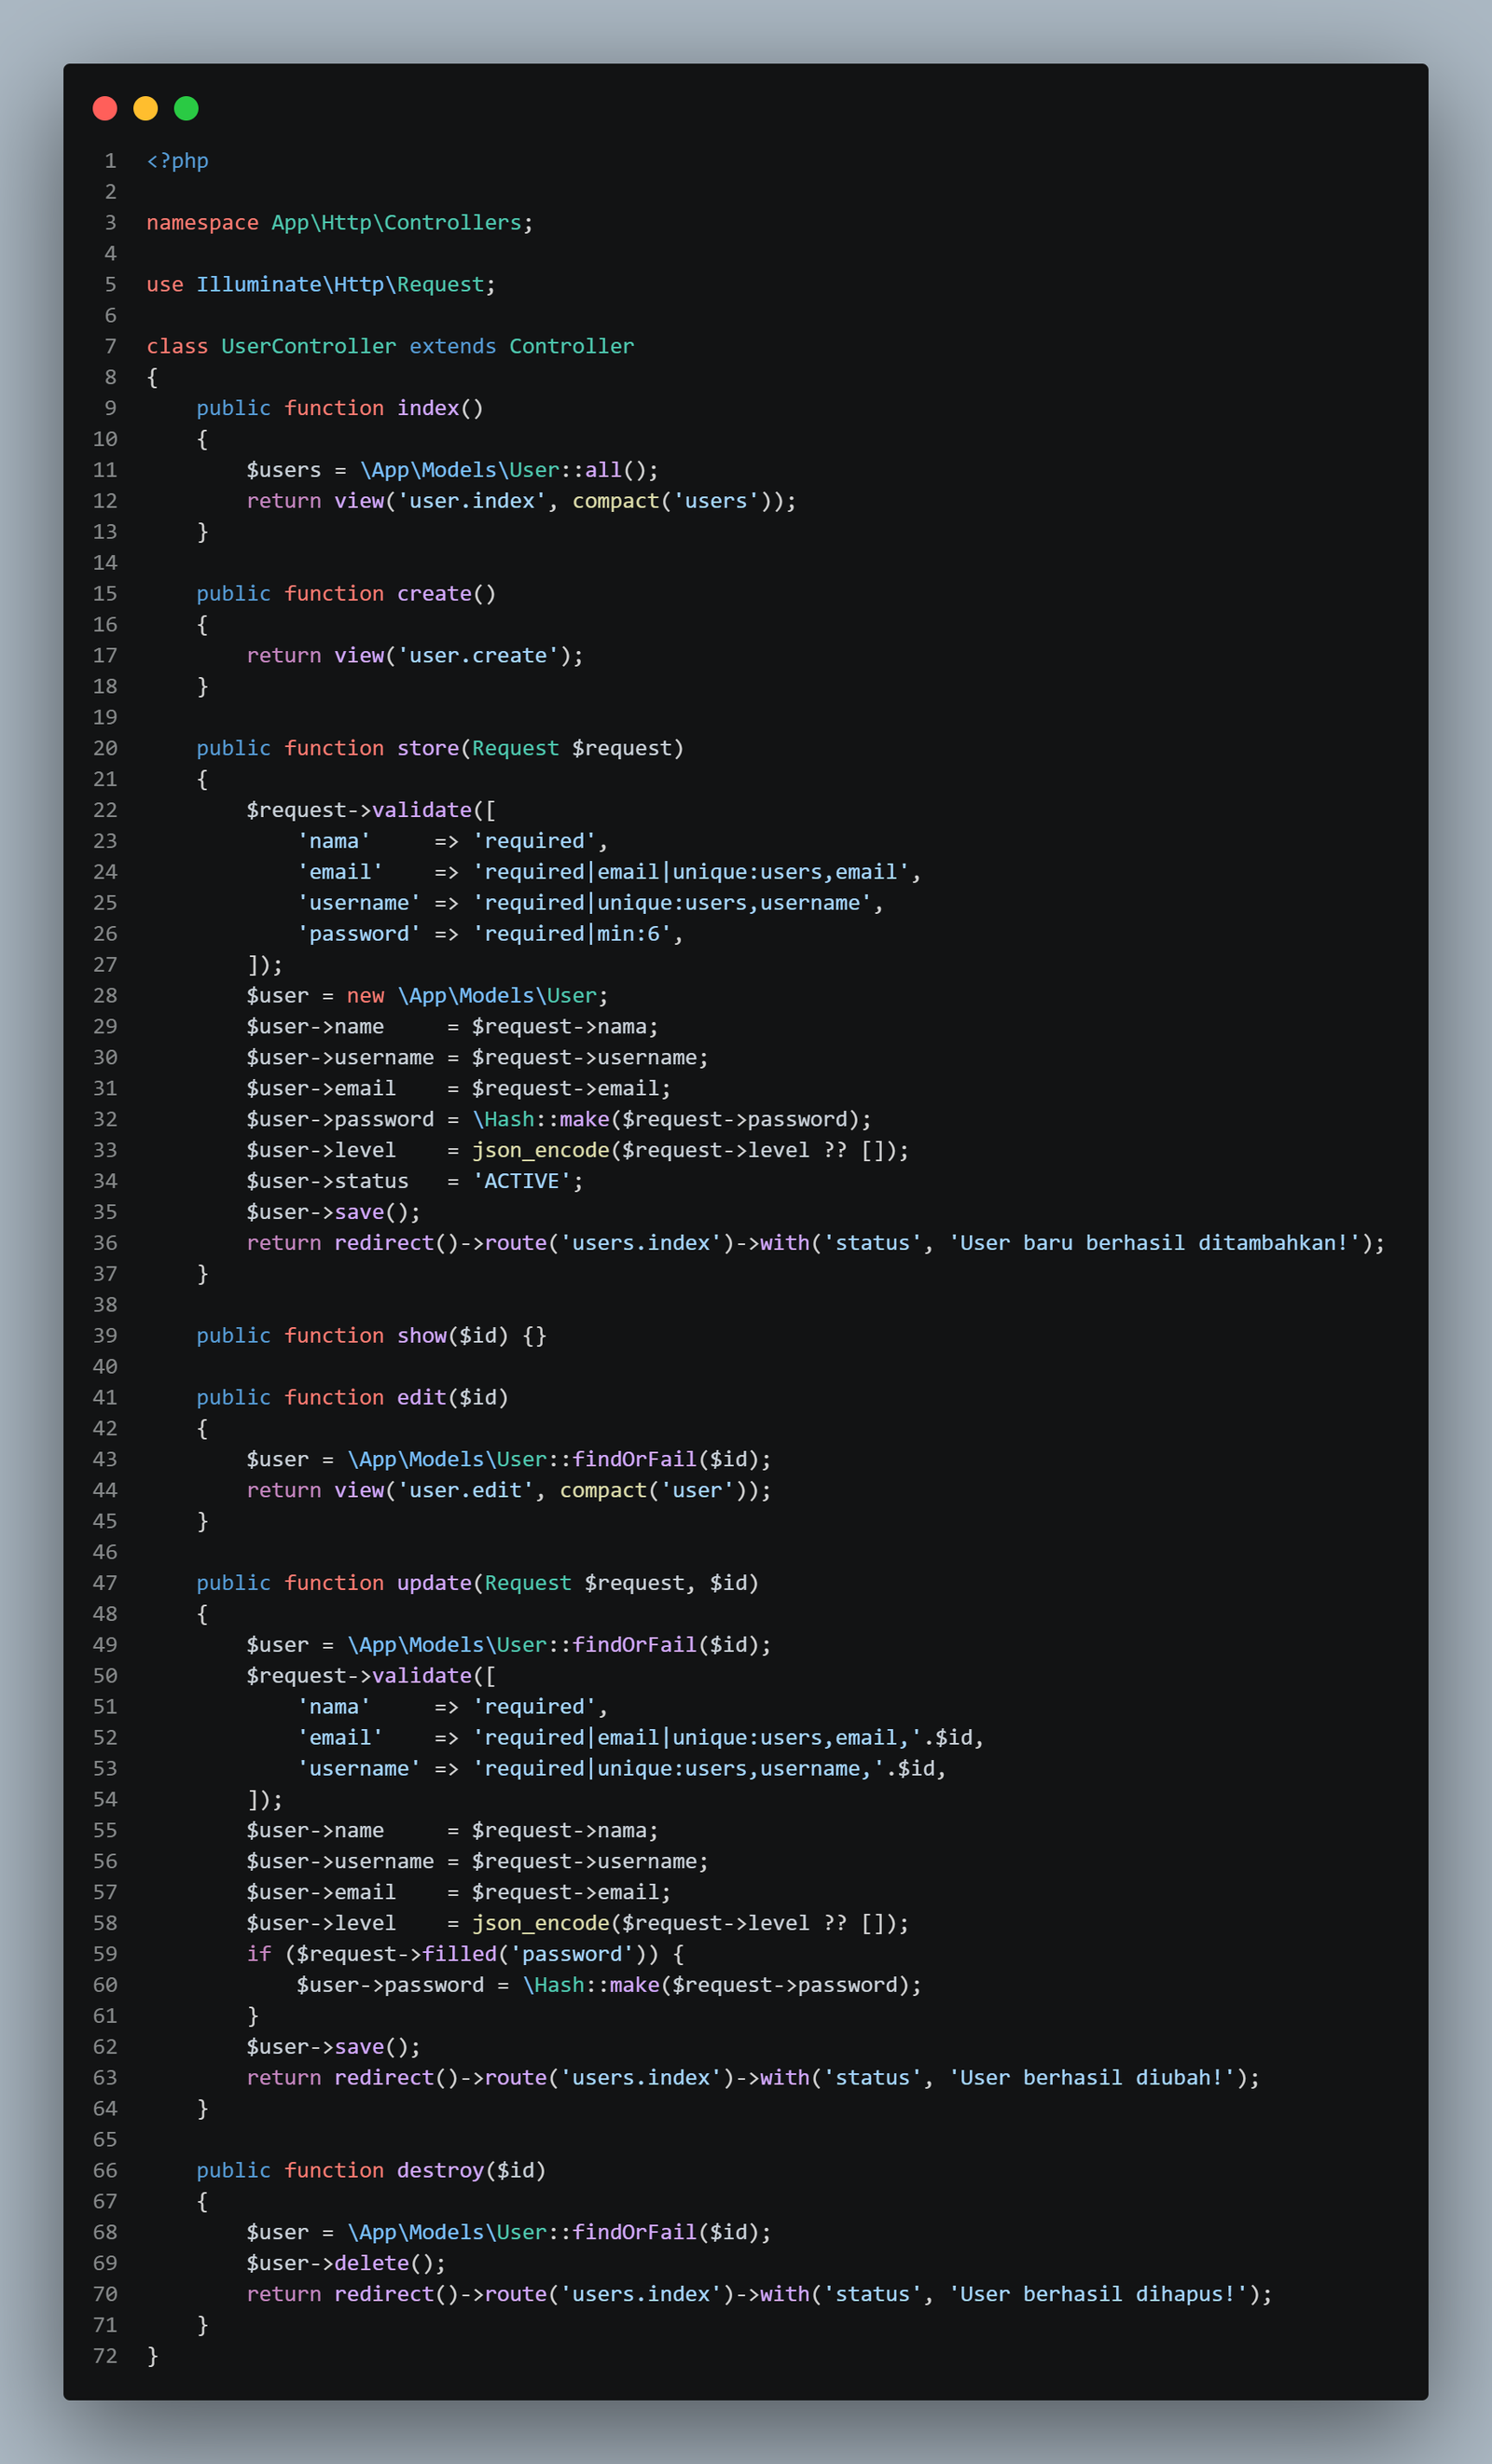Click findOrFail($id) on line 68

(x=666, y=2233)
